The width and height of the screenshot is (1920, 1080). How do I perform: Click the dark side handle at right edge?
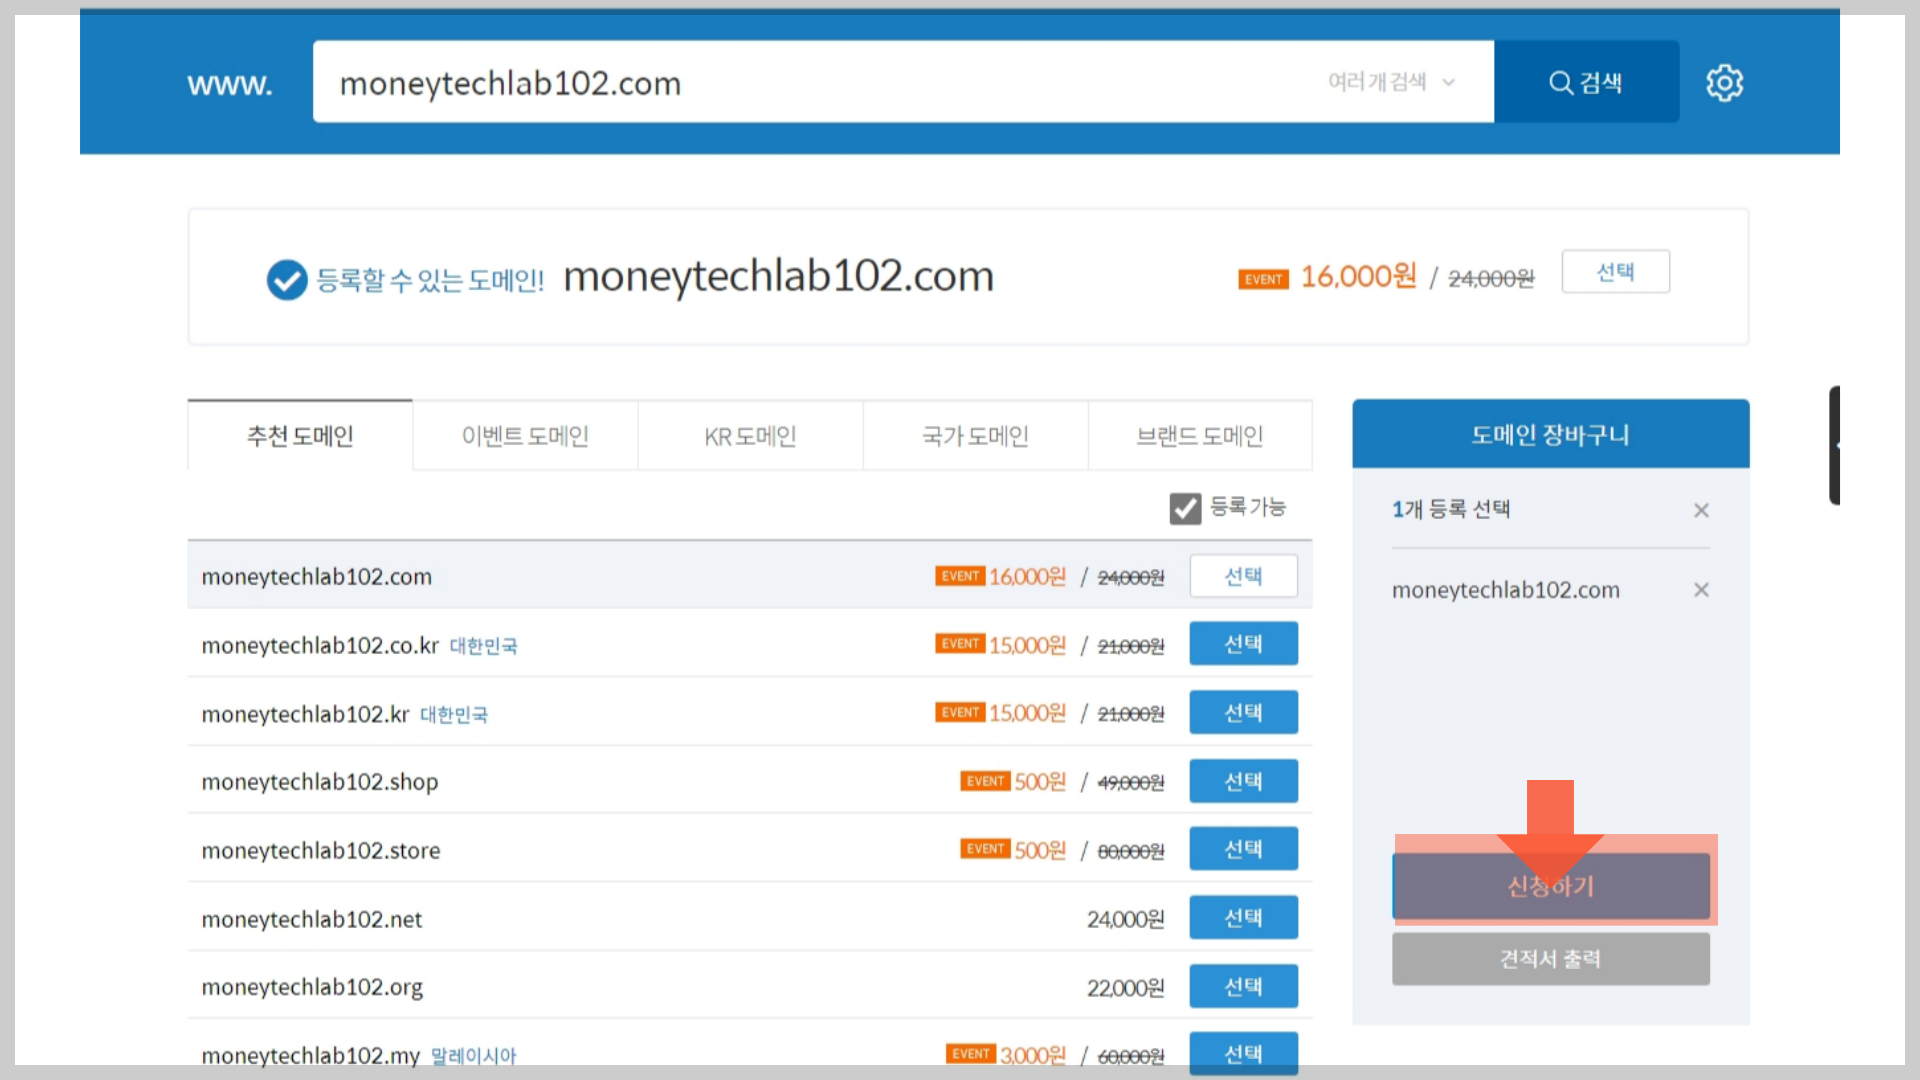(x=1834, y=445)
